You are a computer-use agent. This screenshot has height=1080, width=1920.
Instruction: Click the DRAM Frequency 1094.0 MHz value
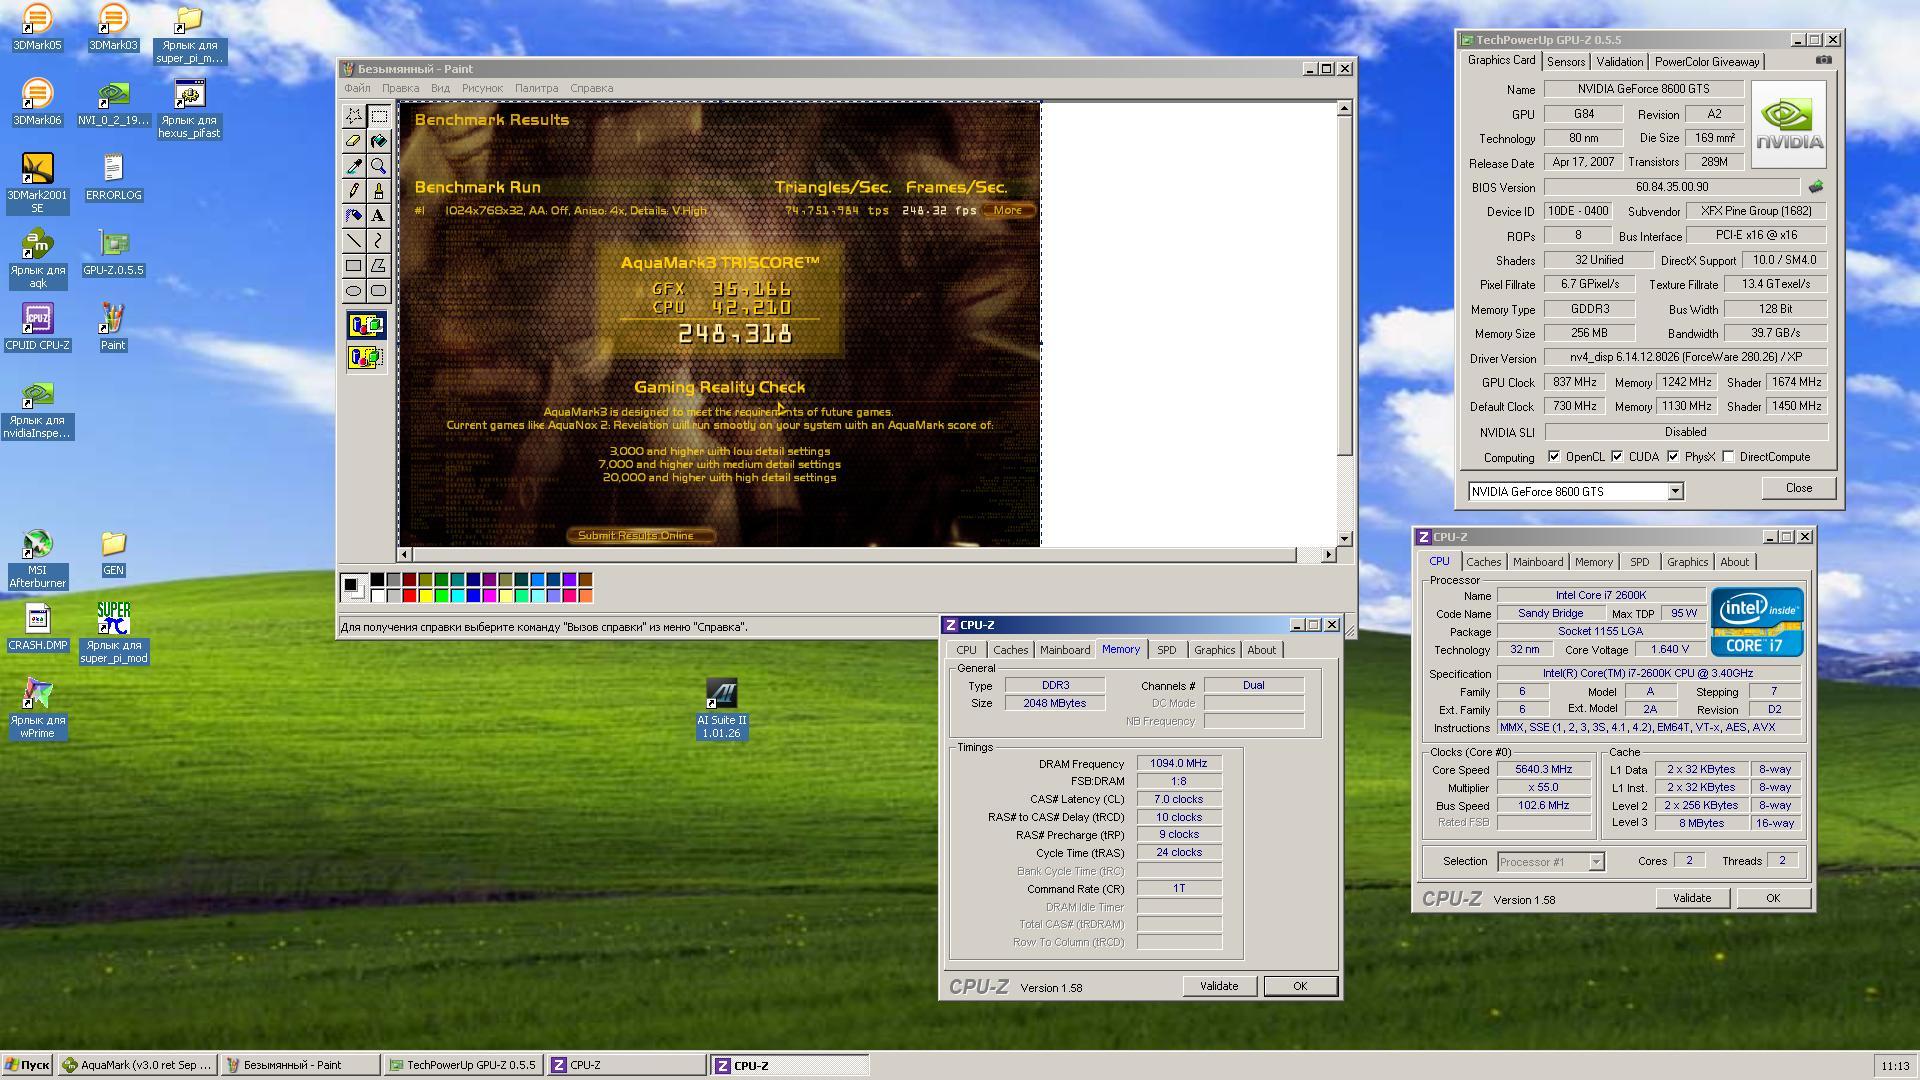(1178, 763)
